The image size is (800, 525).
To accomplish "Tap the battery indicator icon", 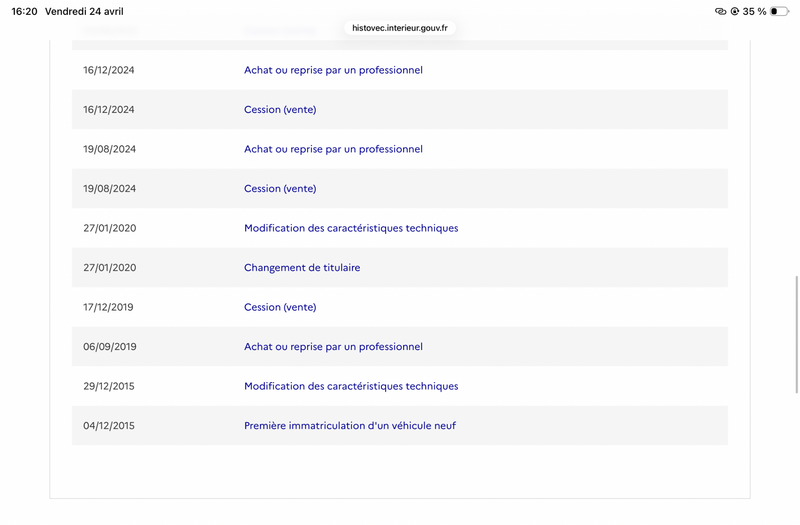I will (779, 11).
